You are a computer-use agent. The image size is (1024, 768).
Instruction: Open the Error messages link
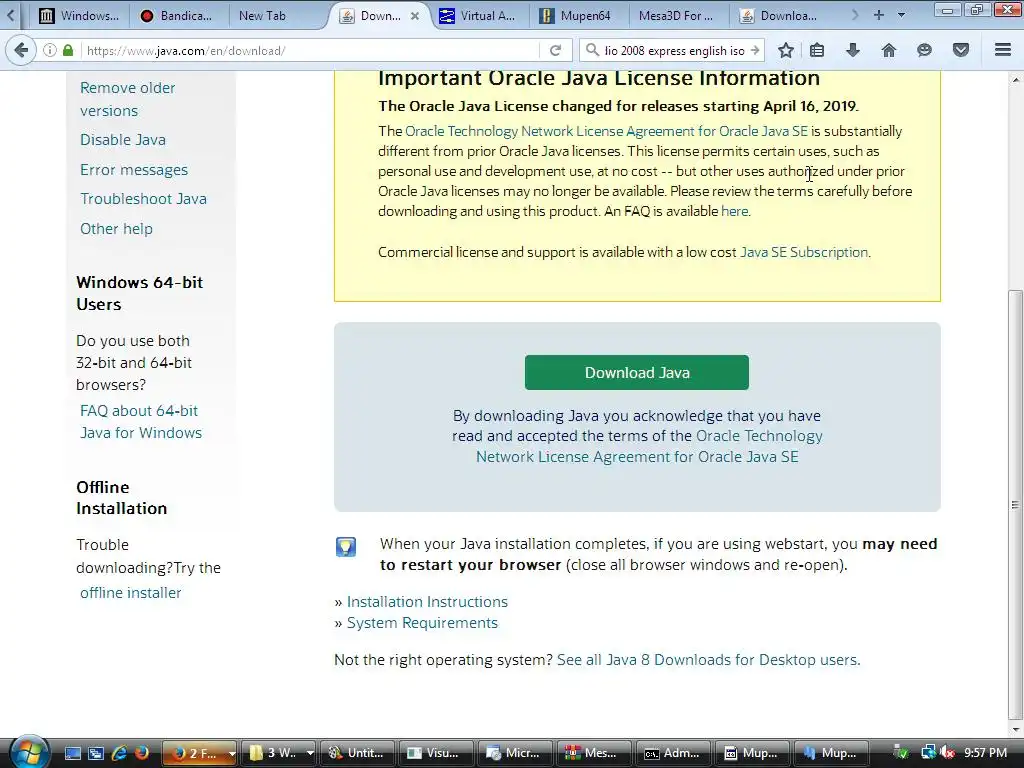coord(134,170)
